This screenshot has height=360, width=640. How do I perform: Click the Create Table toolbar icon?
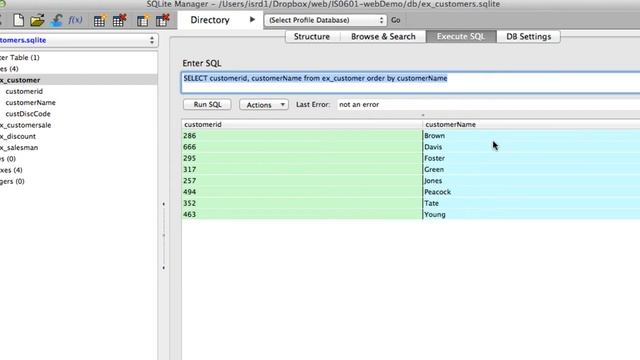click(100, 20)
